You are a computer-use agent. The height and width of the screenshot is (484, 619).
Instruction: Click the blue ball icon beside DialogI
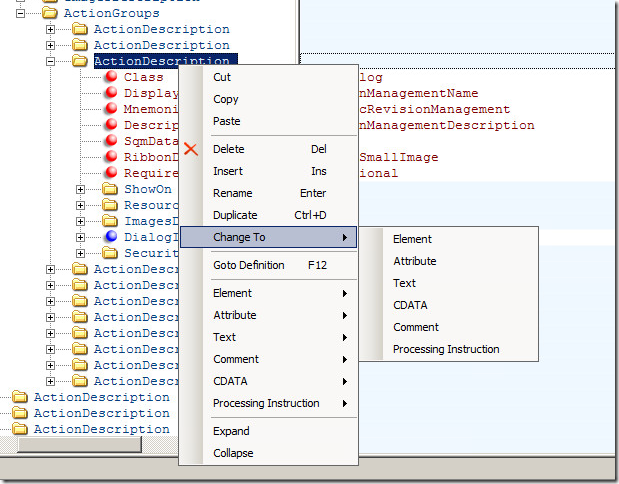tap(111, 237)
